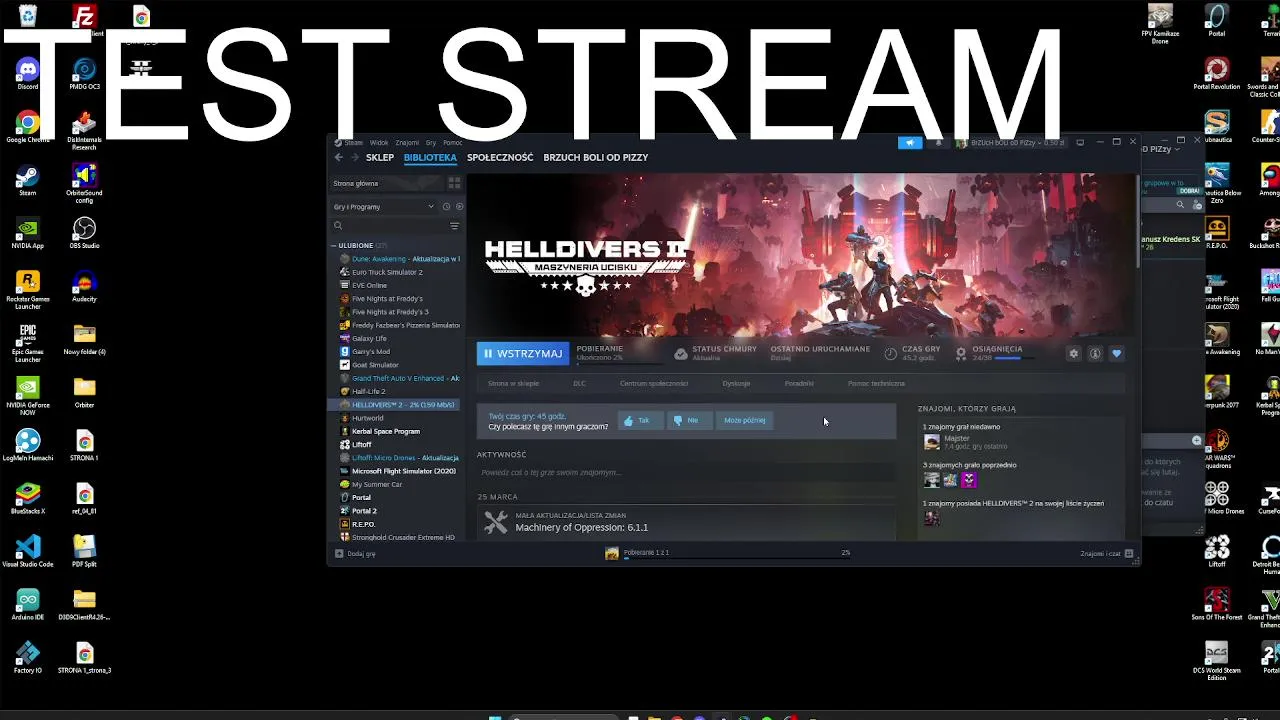Viewport: 1280px width, 720px height.
Task: Pause the download with the WSTRZYMAJ button
Action: pos(523,353)
